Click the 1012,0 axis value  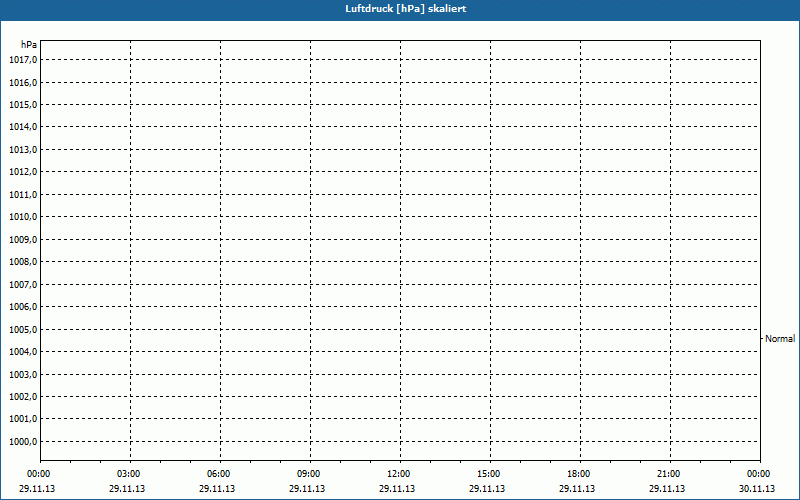[x=23, y=172]
